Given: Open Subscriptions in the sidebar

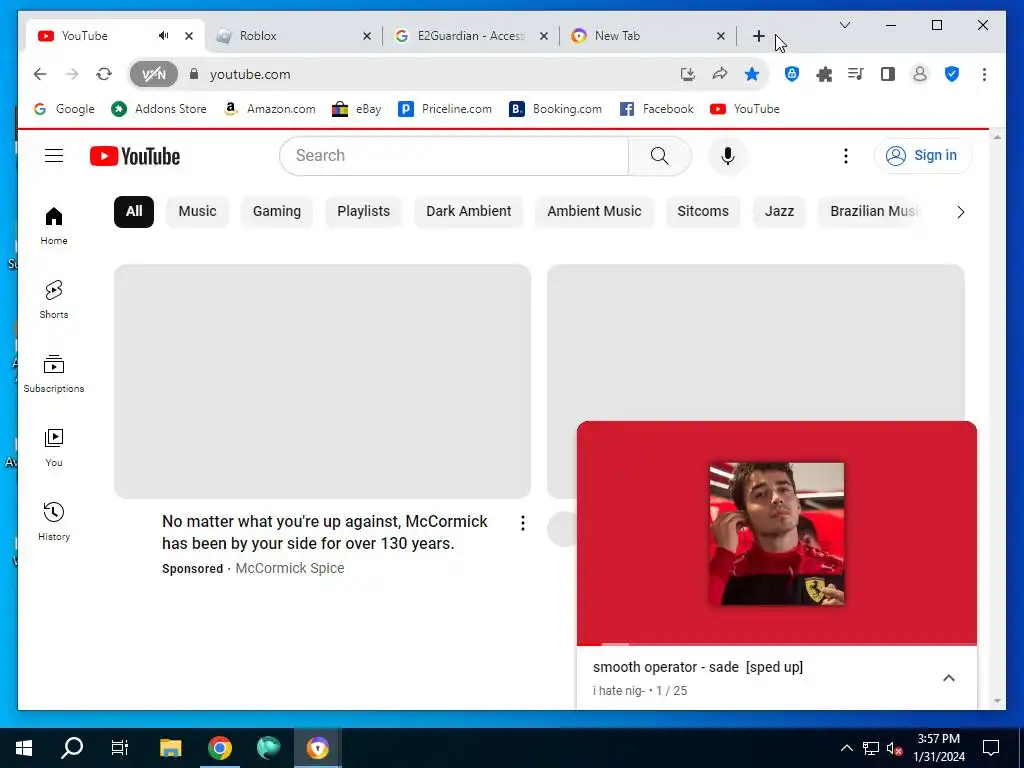Looking at the screenshot, I should [54, 374].
